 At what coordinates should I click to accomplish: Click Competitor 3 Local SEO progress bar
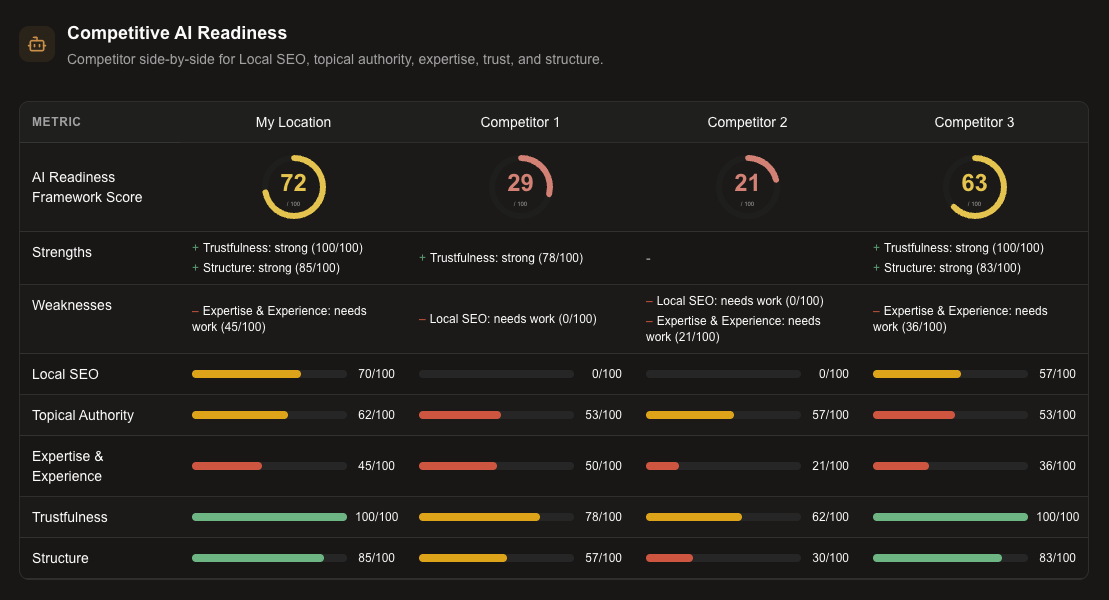click(x=951, y=374)
